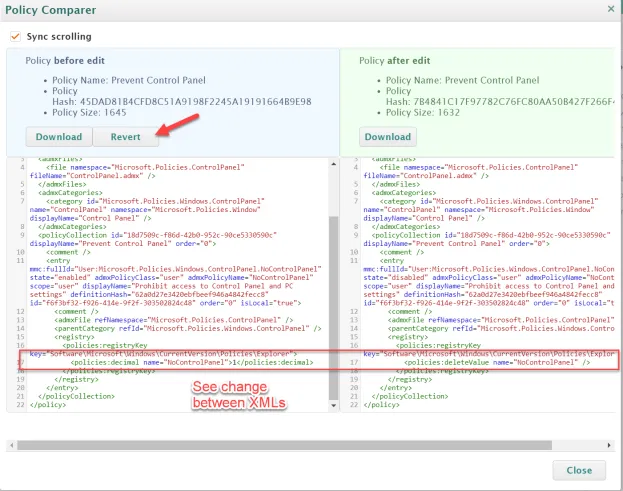Click the after-edit hash starting 7B4841C17F97782C
Screen dimensions: 623x491
click(514, 102)
